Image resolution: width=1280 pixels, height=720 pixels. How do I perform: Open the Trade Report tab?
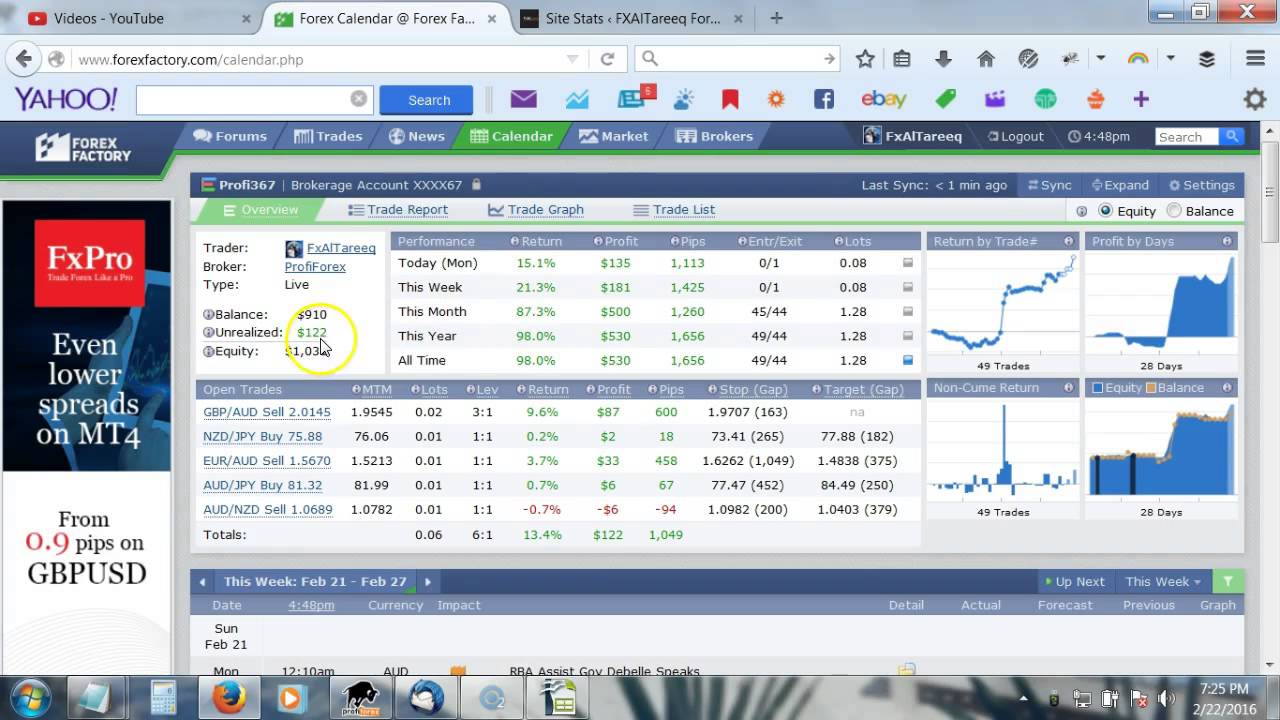[x=398, y=210]
